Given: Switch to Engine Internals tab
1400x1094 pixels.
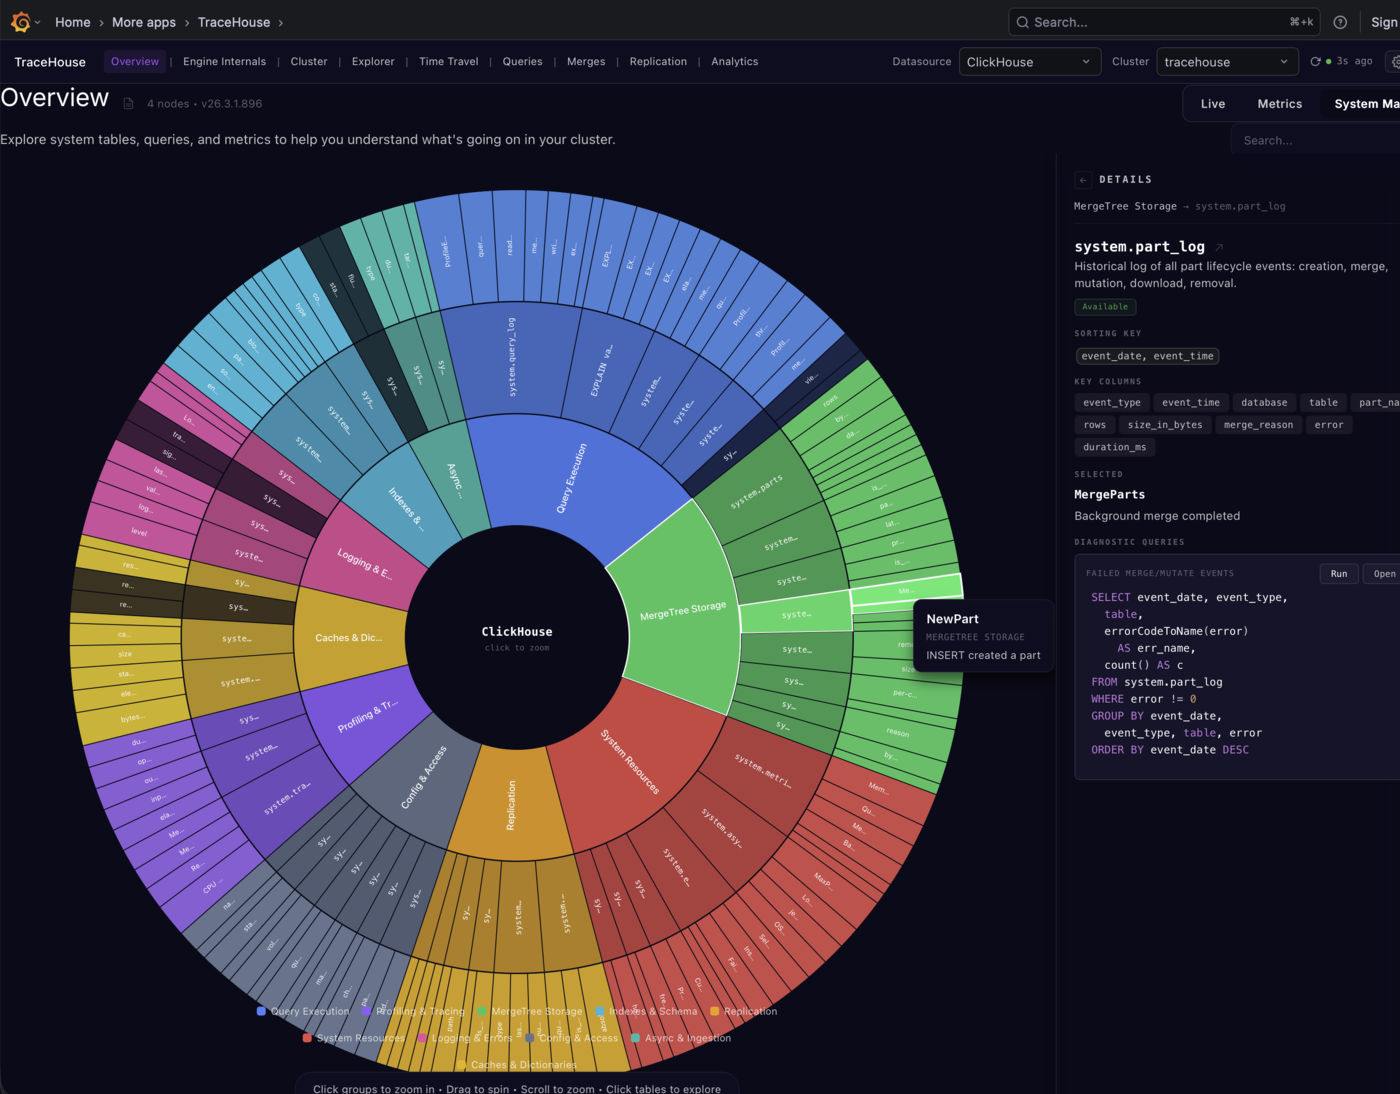Looking at the screenshot, I should pos(224,62).
